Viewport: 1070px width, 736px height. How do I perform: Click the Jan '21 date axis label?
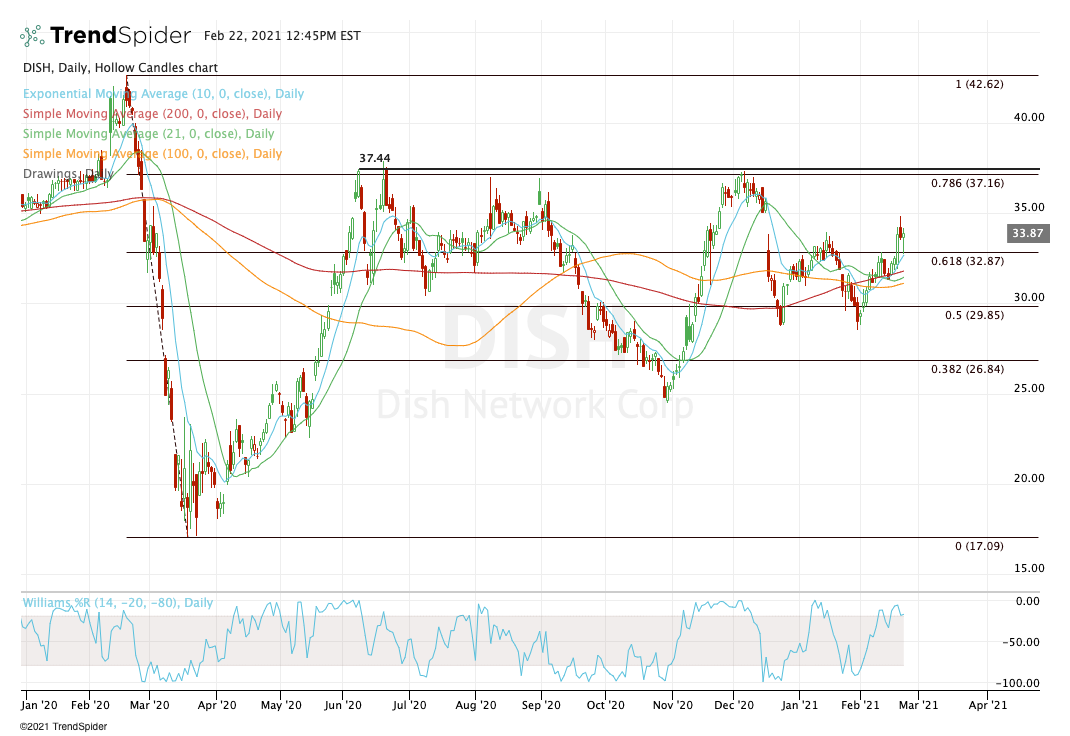coord(800,705)
